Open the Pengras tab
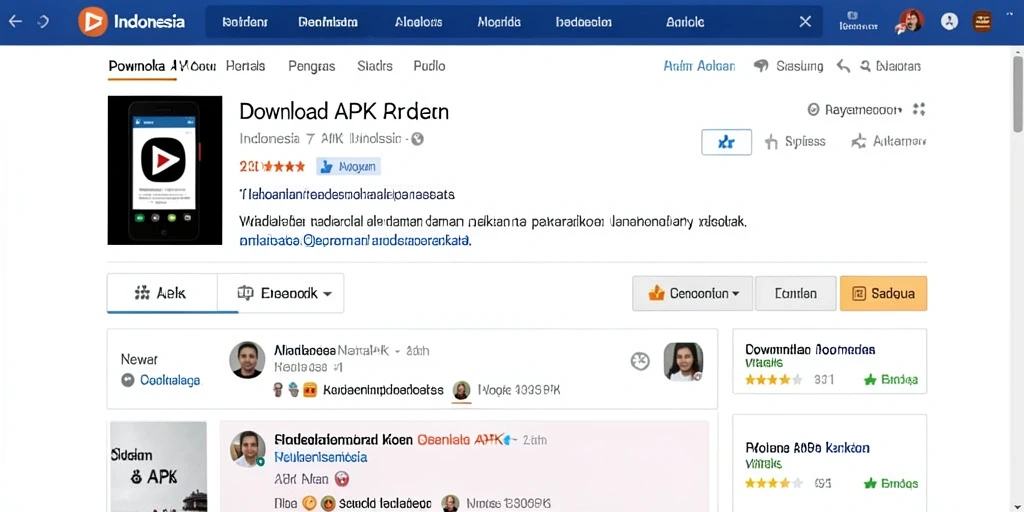 (312, 66)
